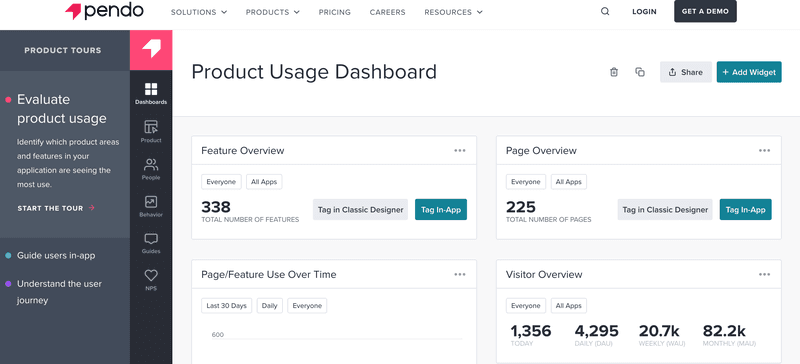
Task: Select Evaluate product usage tour
Action: tap(61, 109)
